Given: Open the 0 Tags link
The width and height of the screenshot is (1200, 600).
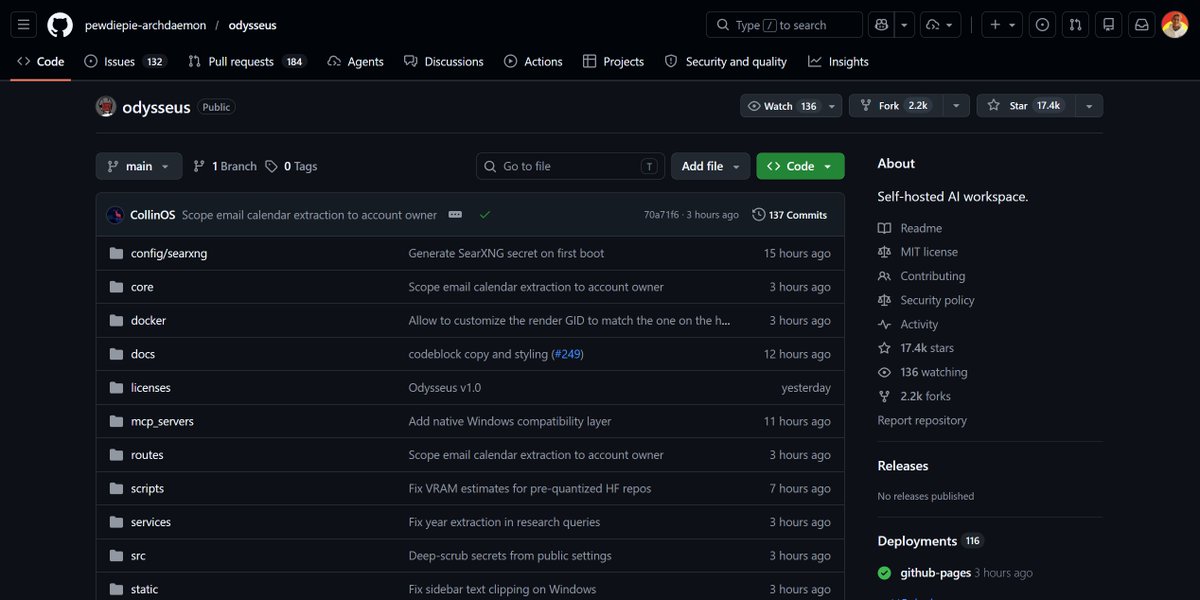Looking at the screenshot, I should tap(291, 166).
